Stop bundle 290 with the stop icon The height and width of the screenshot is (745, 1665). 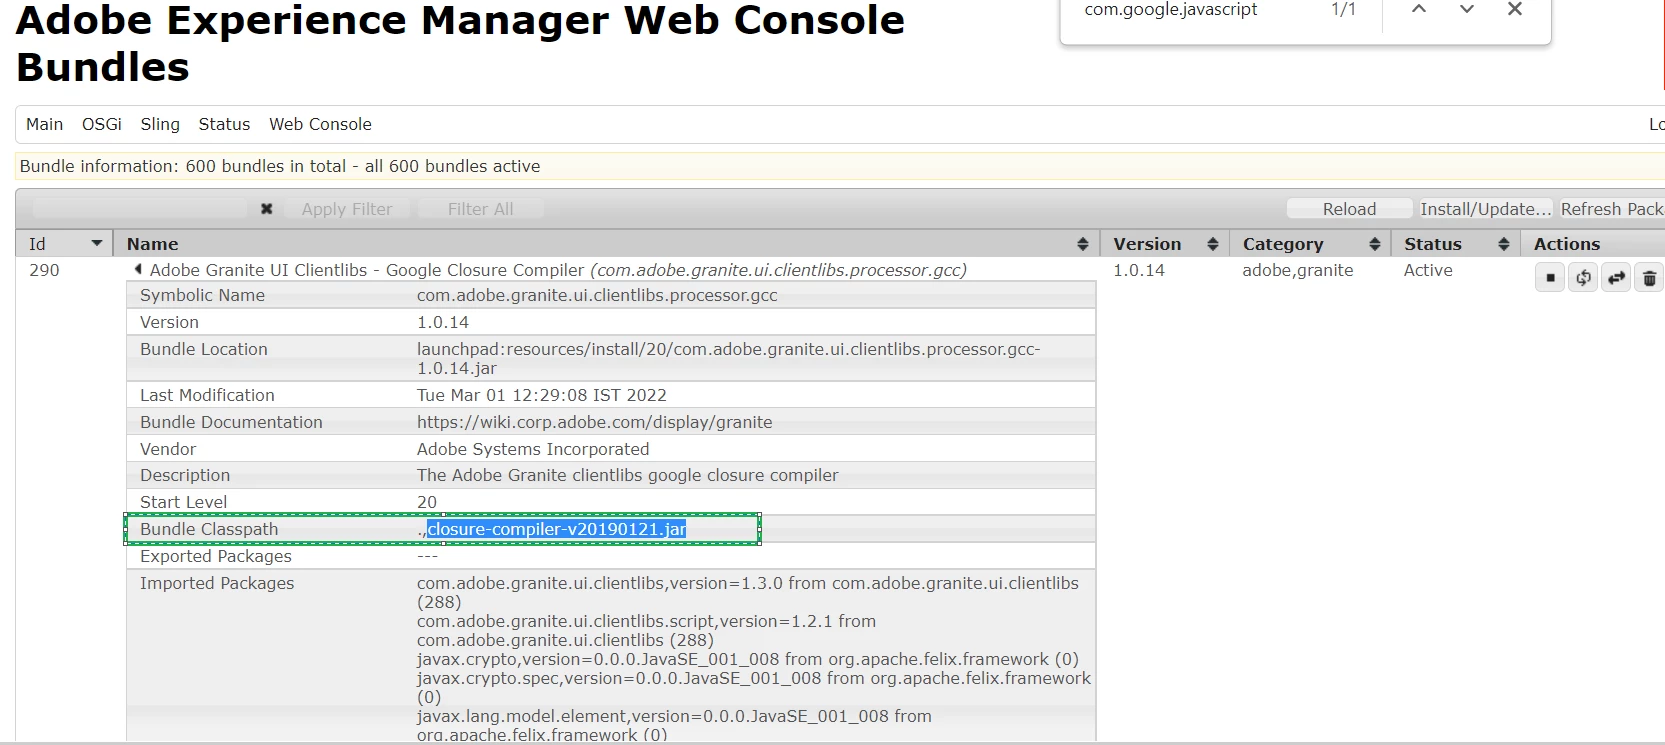click(x=1550, y=278)
